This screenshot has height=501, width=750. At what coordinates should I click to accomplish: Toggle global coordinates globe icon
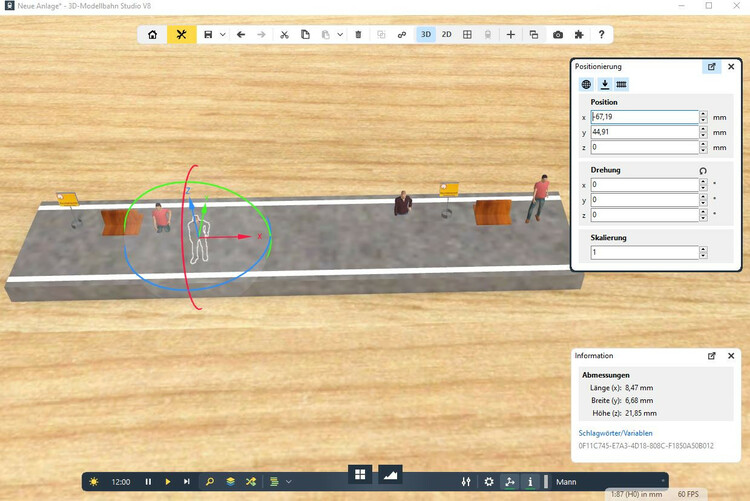point(586,84)
